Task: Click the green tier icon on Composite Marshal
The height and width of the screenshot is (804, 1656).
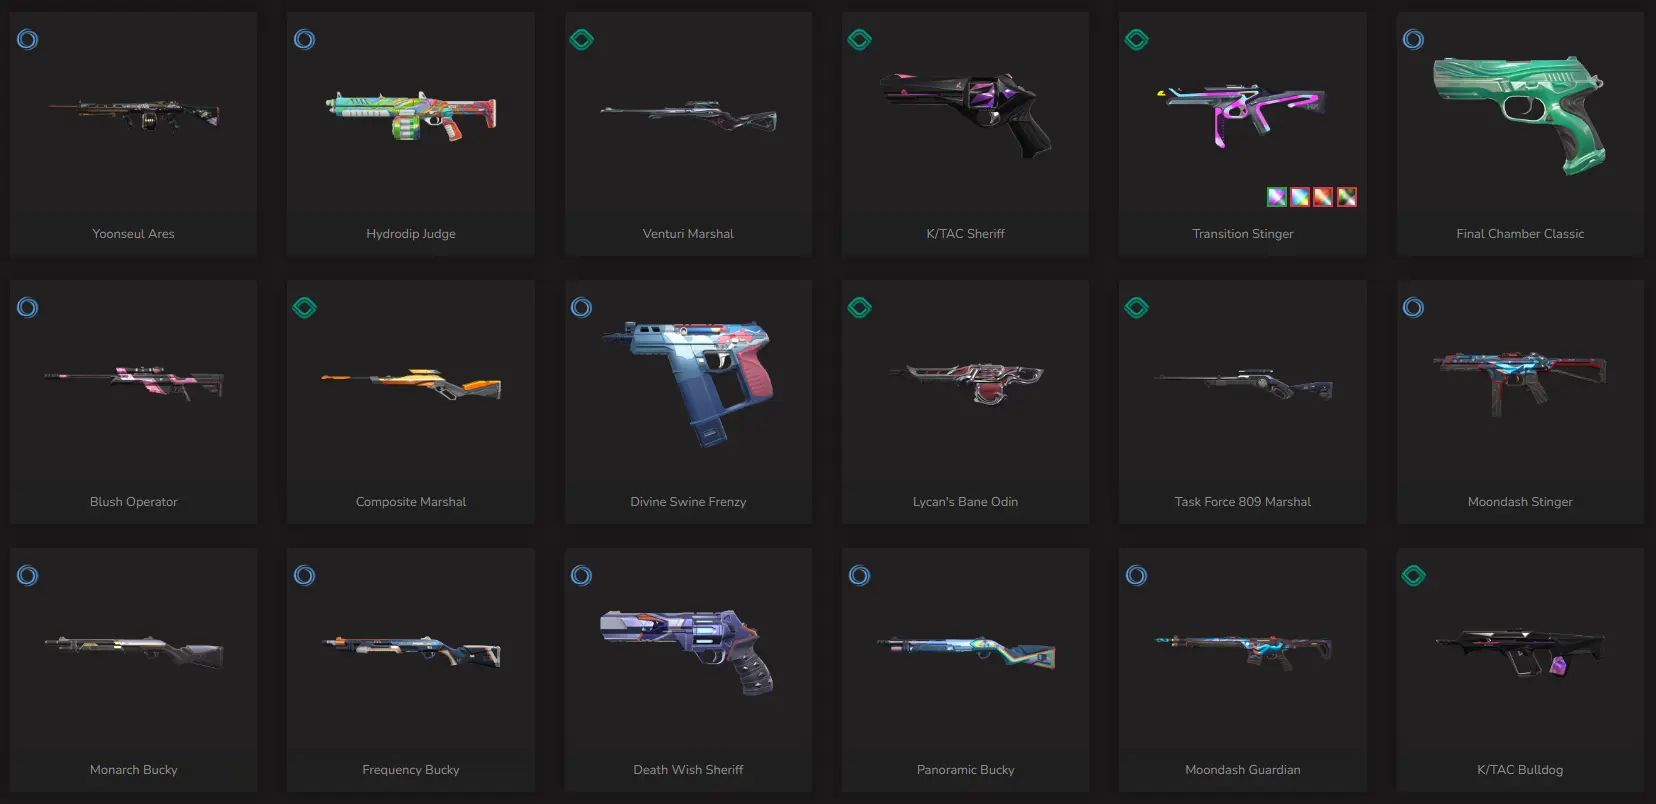Action: click(x=305, y=308)
